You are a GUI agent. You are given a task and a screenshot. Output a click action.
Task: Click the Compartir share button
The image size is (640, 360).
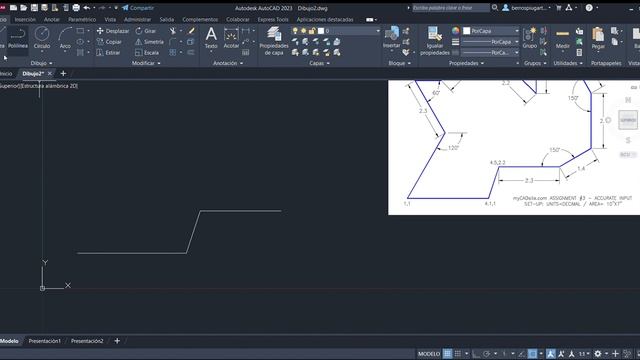pos(138,8)
